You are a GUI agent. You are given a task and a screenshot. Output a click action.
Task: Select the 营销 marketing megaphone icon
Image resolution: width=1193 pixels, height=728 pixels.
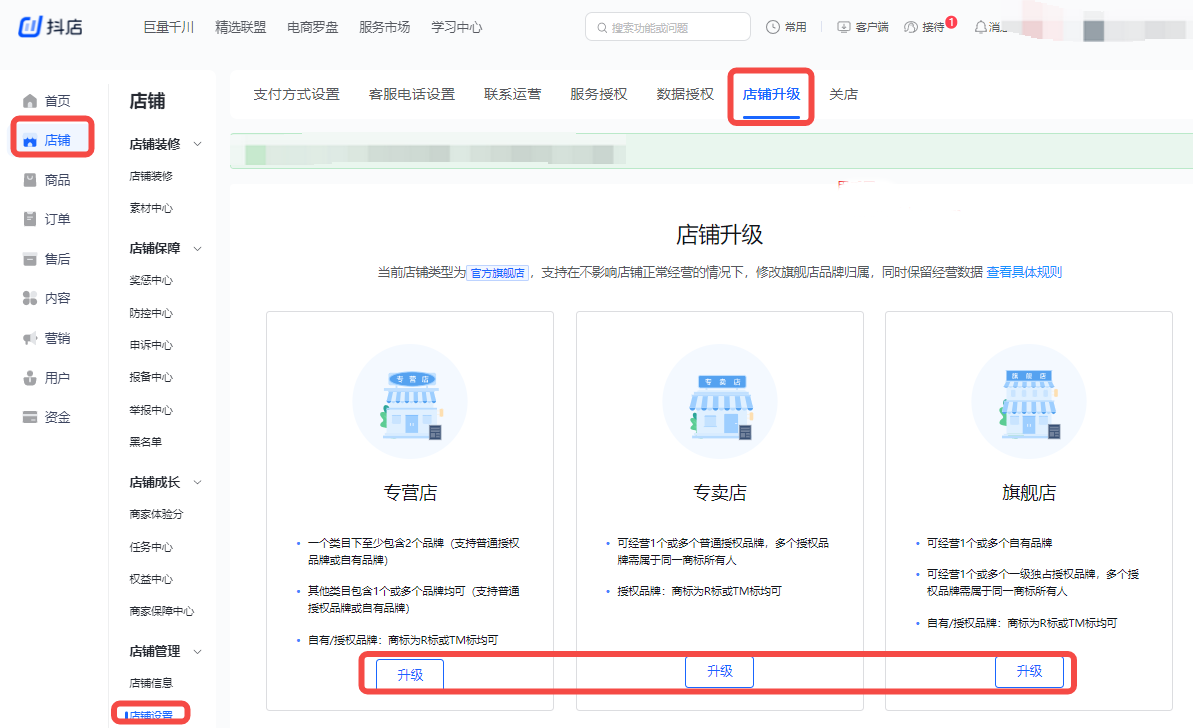click(30, 338)
